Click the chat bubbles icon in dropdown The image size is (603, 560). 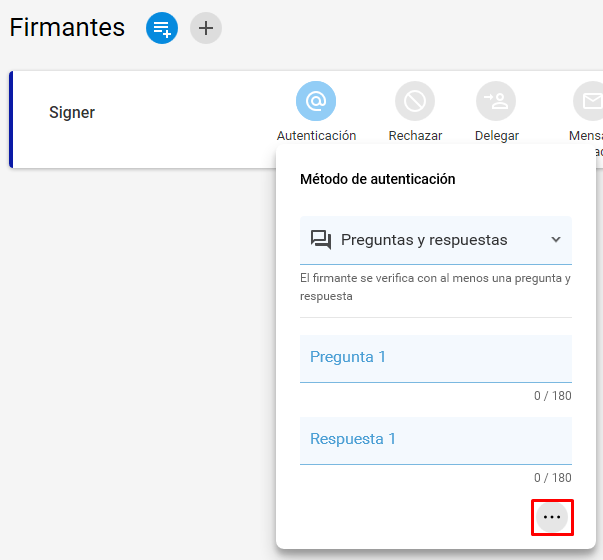click(x=321, y=240)
